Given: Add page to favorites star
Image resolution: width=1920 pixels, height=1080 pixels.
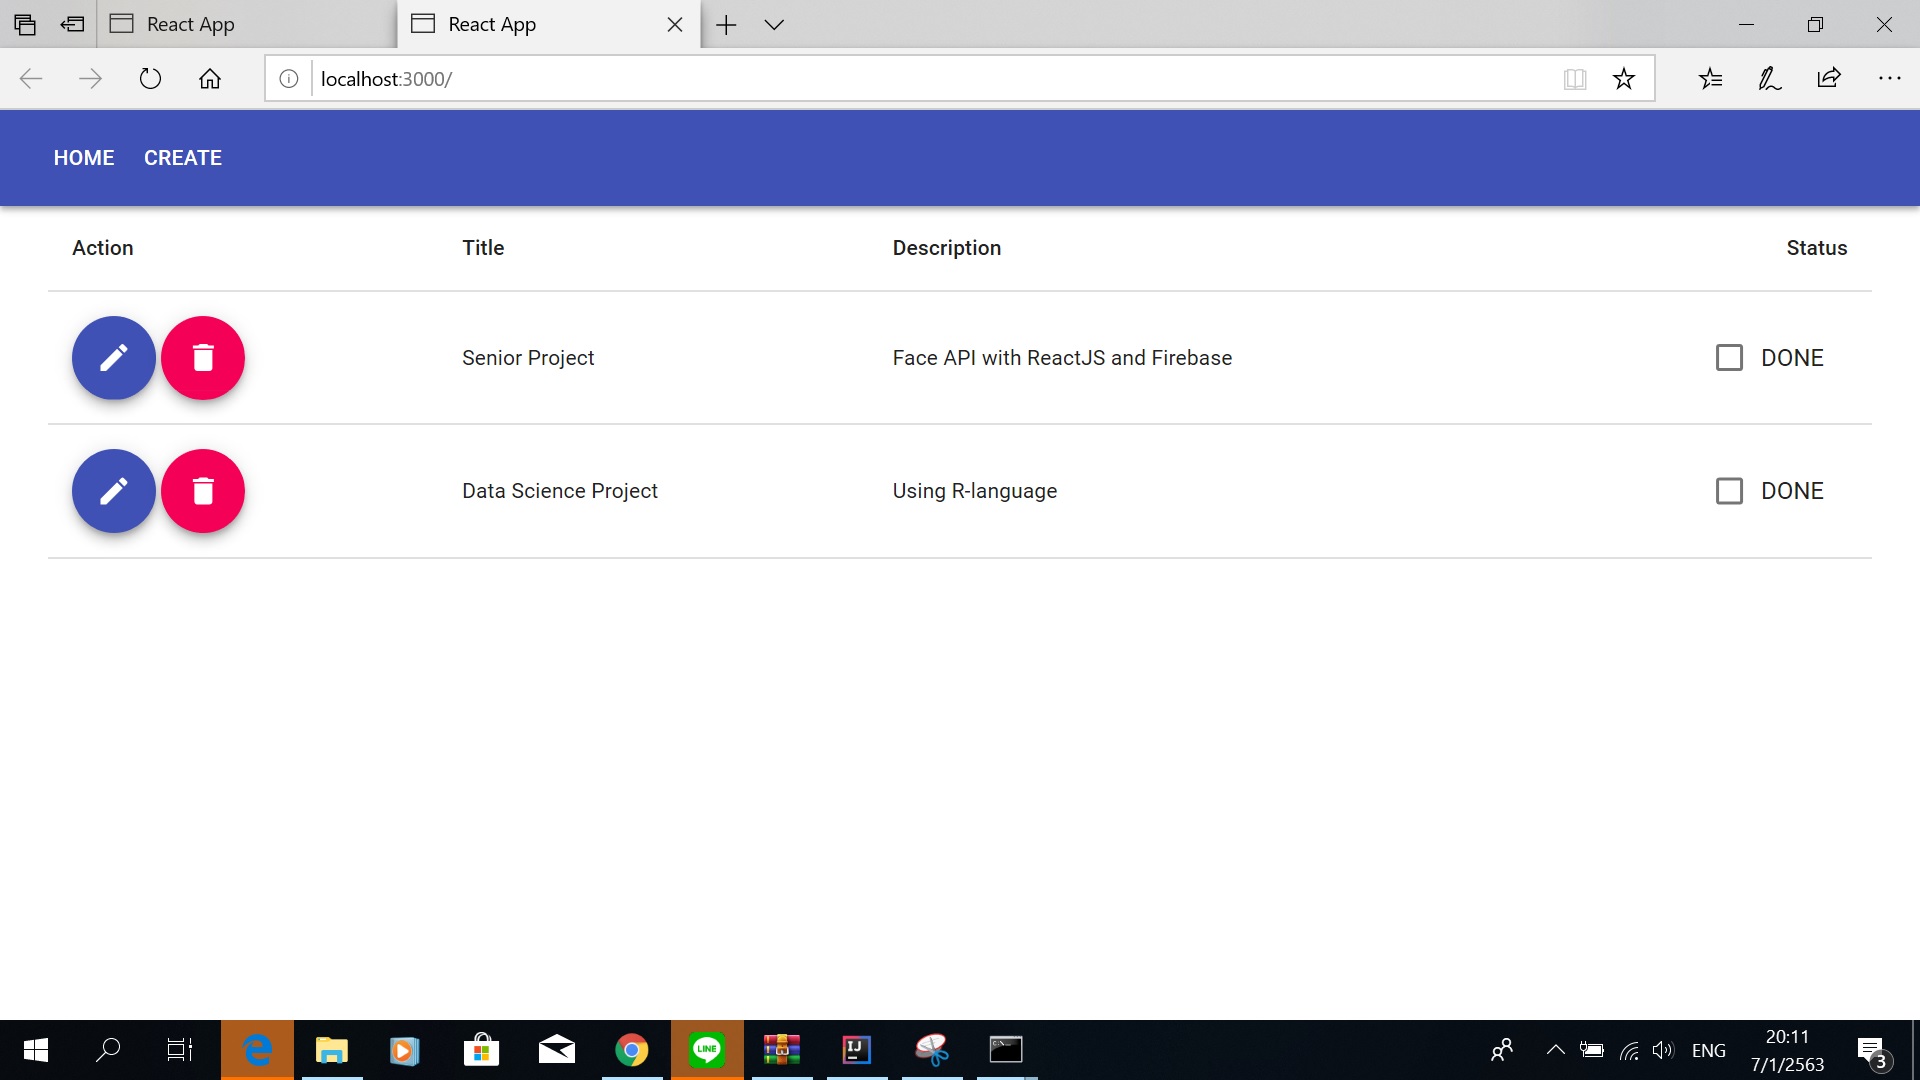Looking at the screenshot, I should coord(1624,78).
